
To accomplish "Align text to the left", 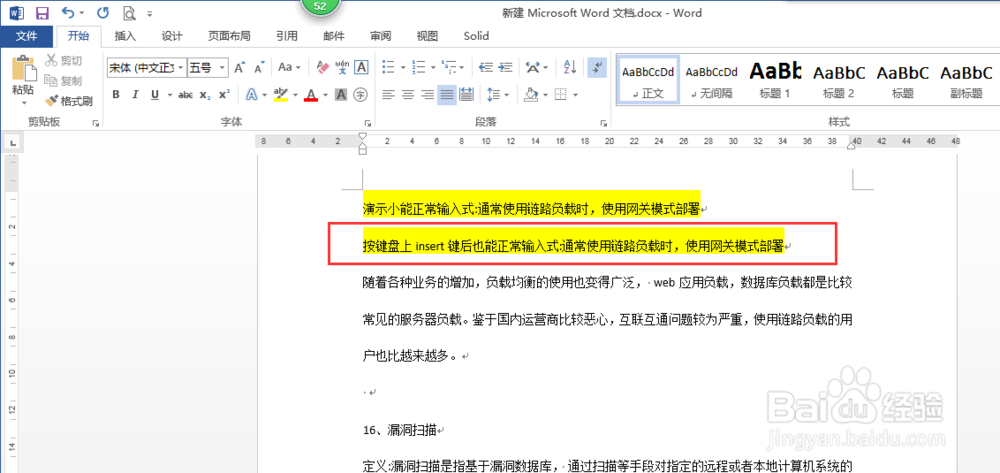I will click(x=388, y=95).
